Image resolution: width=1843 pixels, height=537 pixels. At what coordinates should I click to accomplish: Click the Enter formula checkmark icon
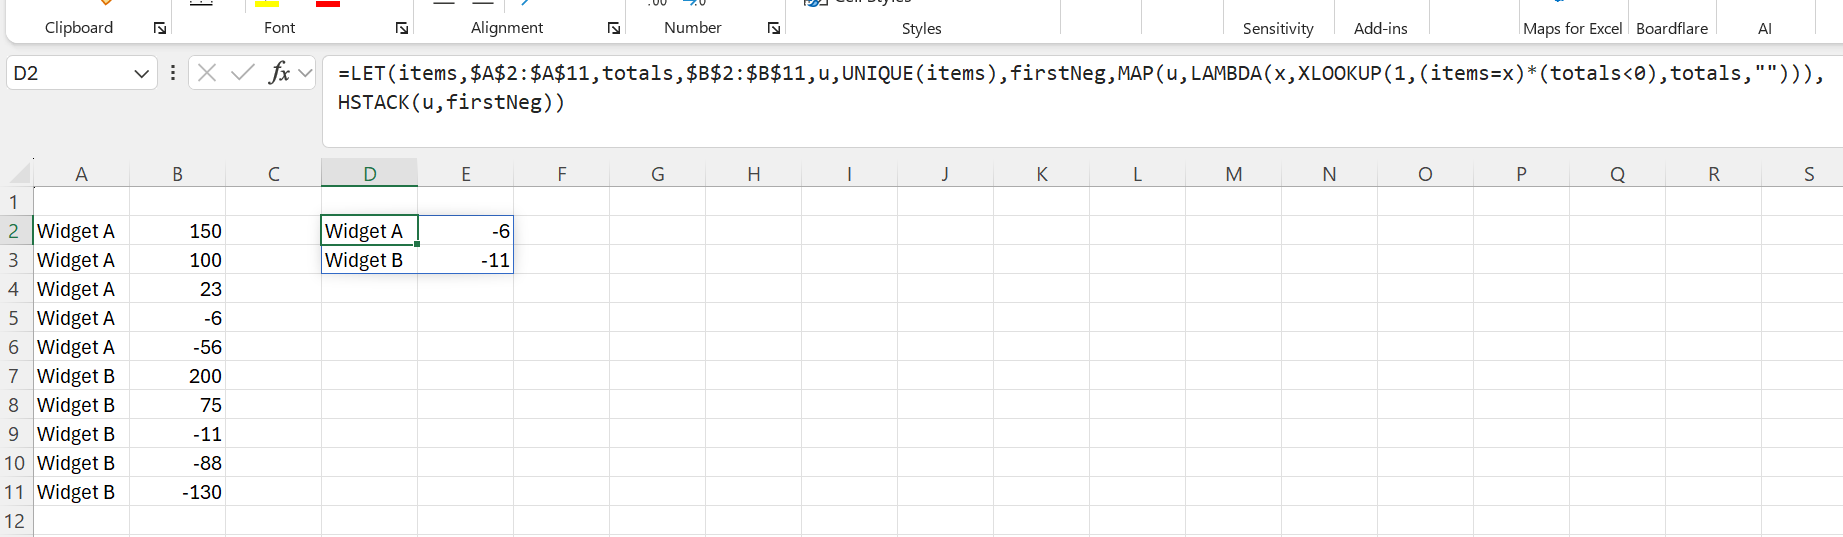pyautogui.click(x=242, y=73)
